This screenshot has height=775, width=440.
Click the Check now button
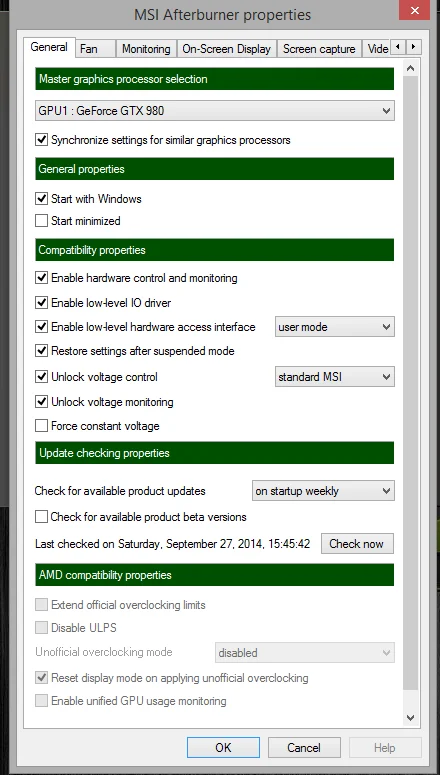(356, 544)
